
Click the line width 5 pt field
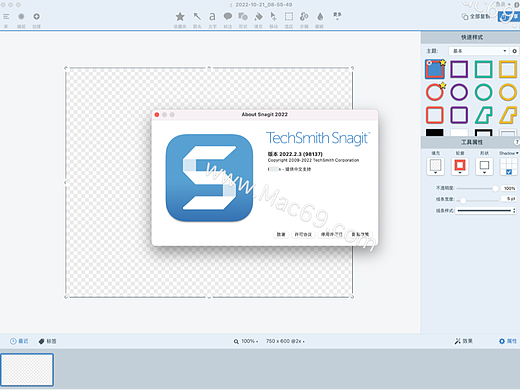pyautogui.click(x=509, y=199)
